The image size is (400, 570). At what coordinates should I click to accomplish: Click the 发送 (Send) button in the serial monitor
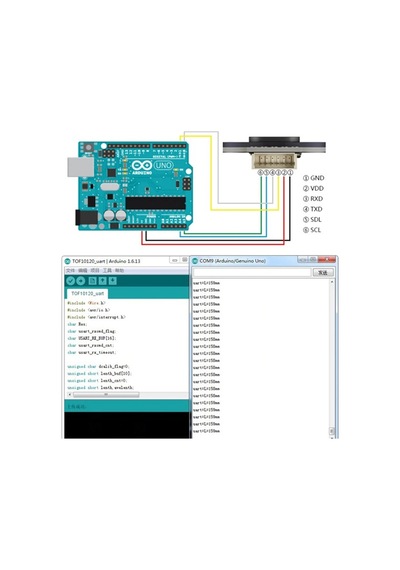coord(323,273)
